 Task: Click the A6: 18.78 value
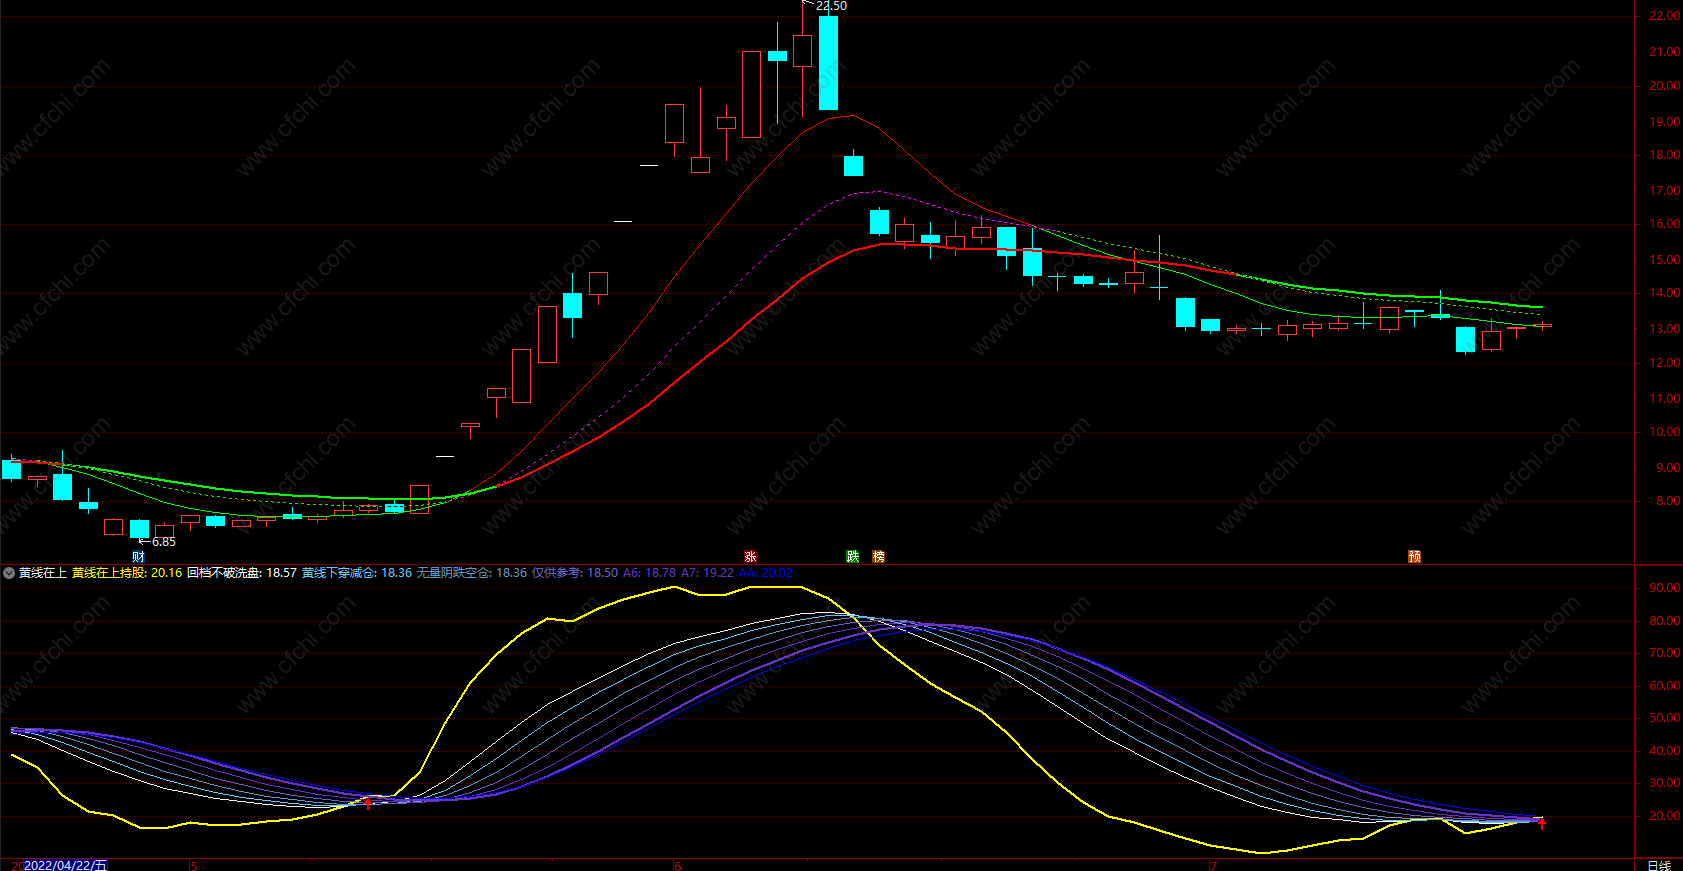click(649, 573)
